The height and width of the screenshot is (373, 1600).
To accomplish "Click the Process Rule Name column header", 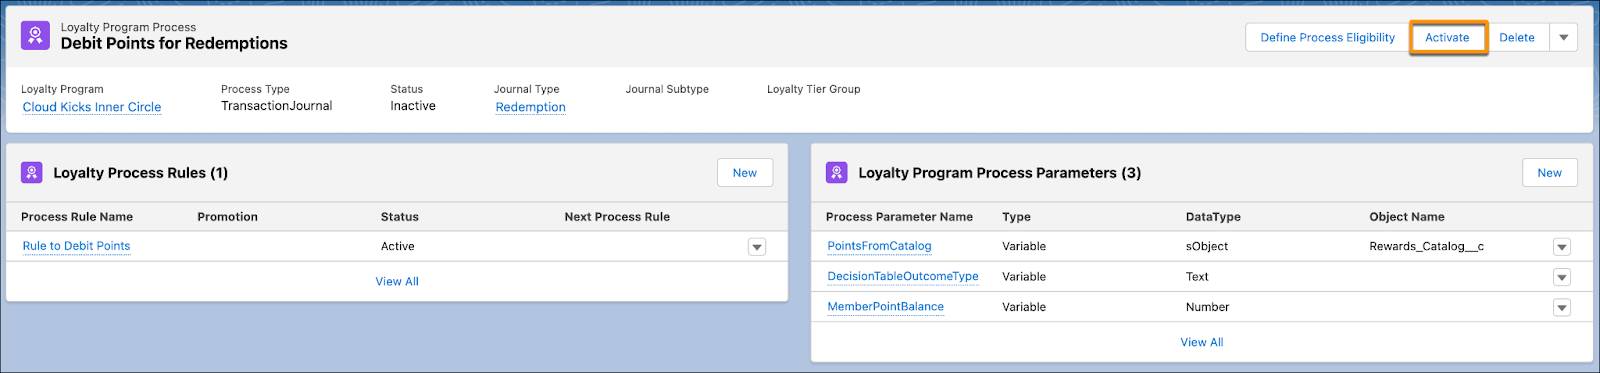I will (77, 217).
